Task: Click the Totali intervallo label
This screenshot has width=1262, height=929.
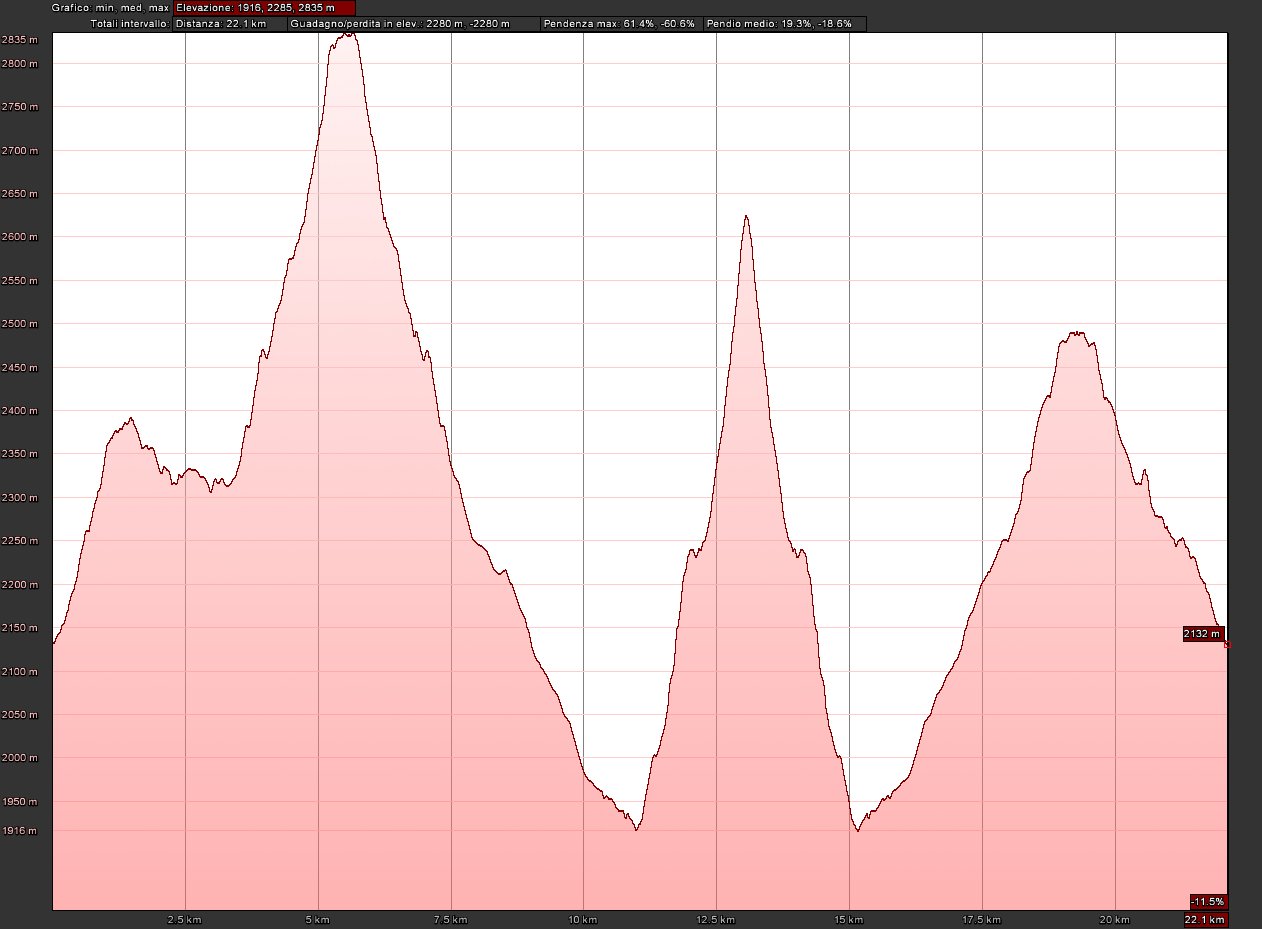Action: (x=130, y=23)
